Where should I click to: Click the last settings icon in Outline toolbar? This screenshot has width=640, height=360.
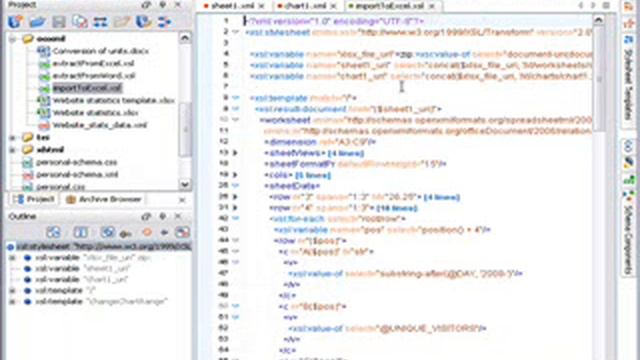pyautogui.click(x=182, y=232)
